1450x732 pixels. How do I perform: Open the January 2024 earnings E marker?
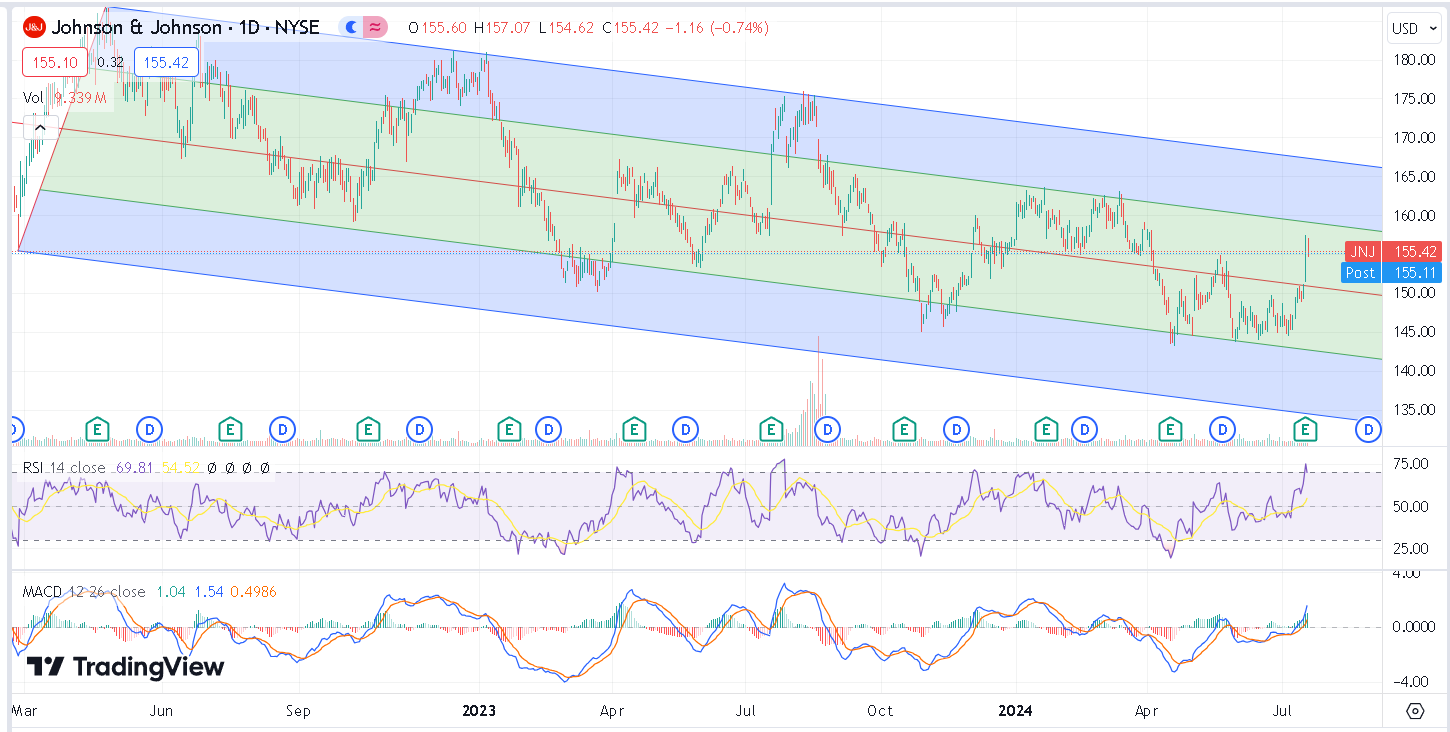click(x=1046, y=430)
